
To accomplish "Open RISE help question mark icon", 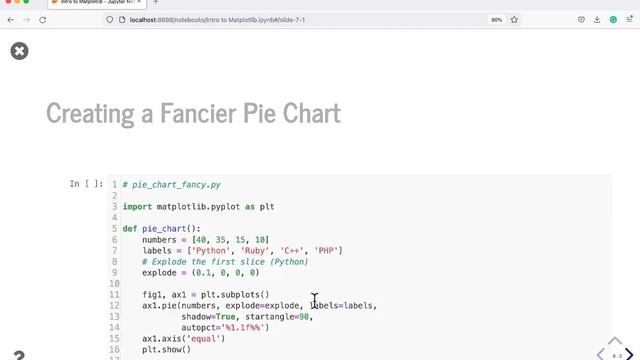I will click(19, 355).
